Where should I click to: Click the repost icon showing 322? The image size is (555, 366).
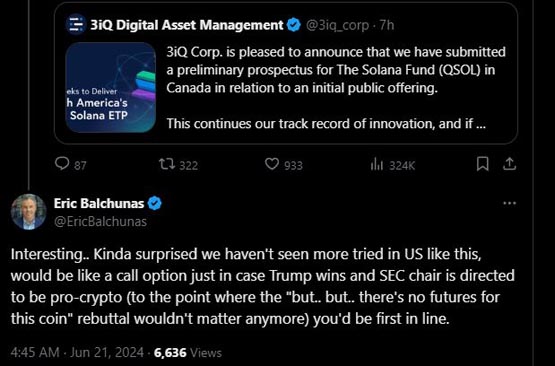click(x=167, y=164)
